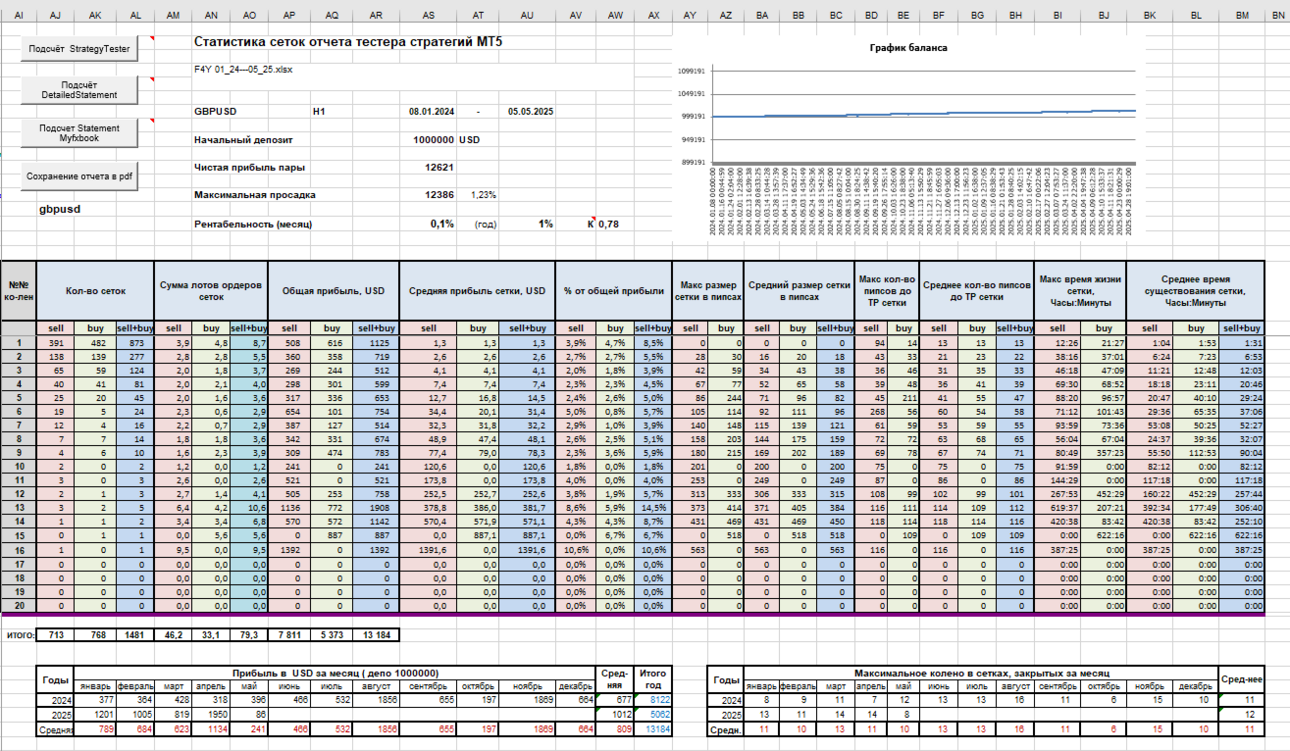
Task: Click the "Кол-во сеток" table header
Action: pyautogui.click(x=96, y=290)
